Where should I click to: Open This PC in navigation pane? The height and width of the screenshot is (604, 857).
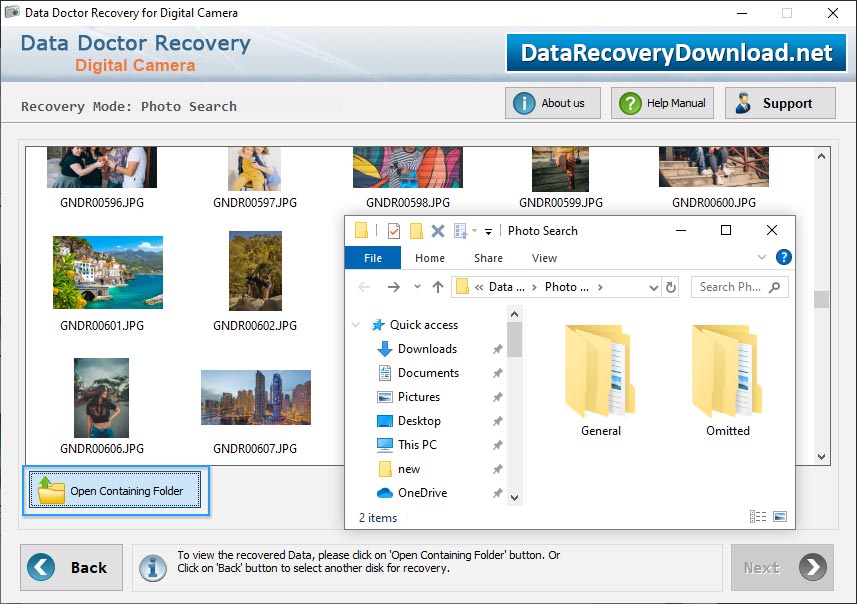(417, 445)
